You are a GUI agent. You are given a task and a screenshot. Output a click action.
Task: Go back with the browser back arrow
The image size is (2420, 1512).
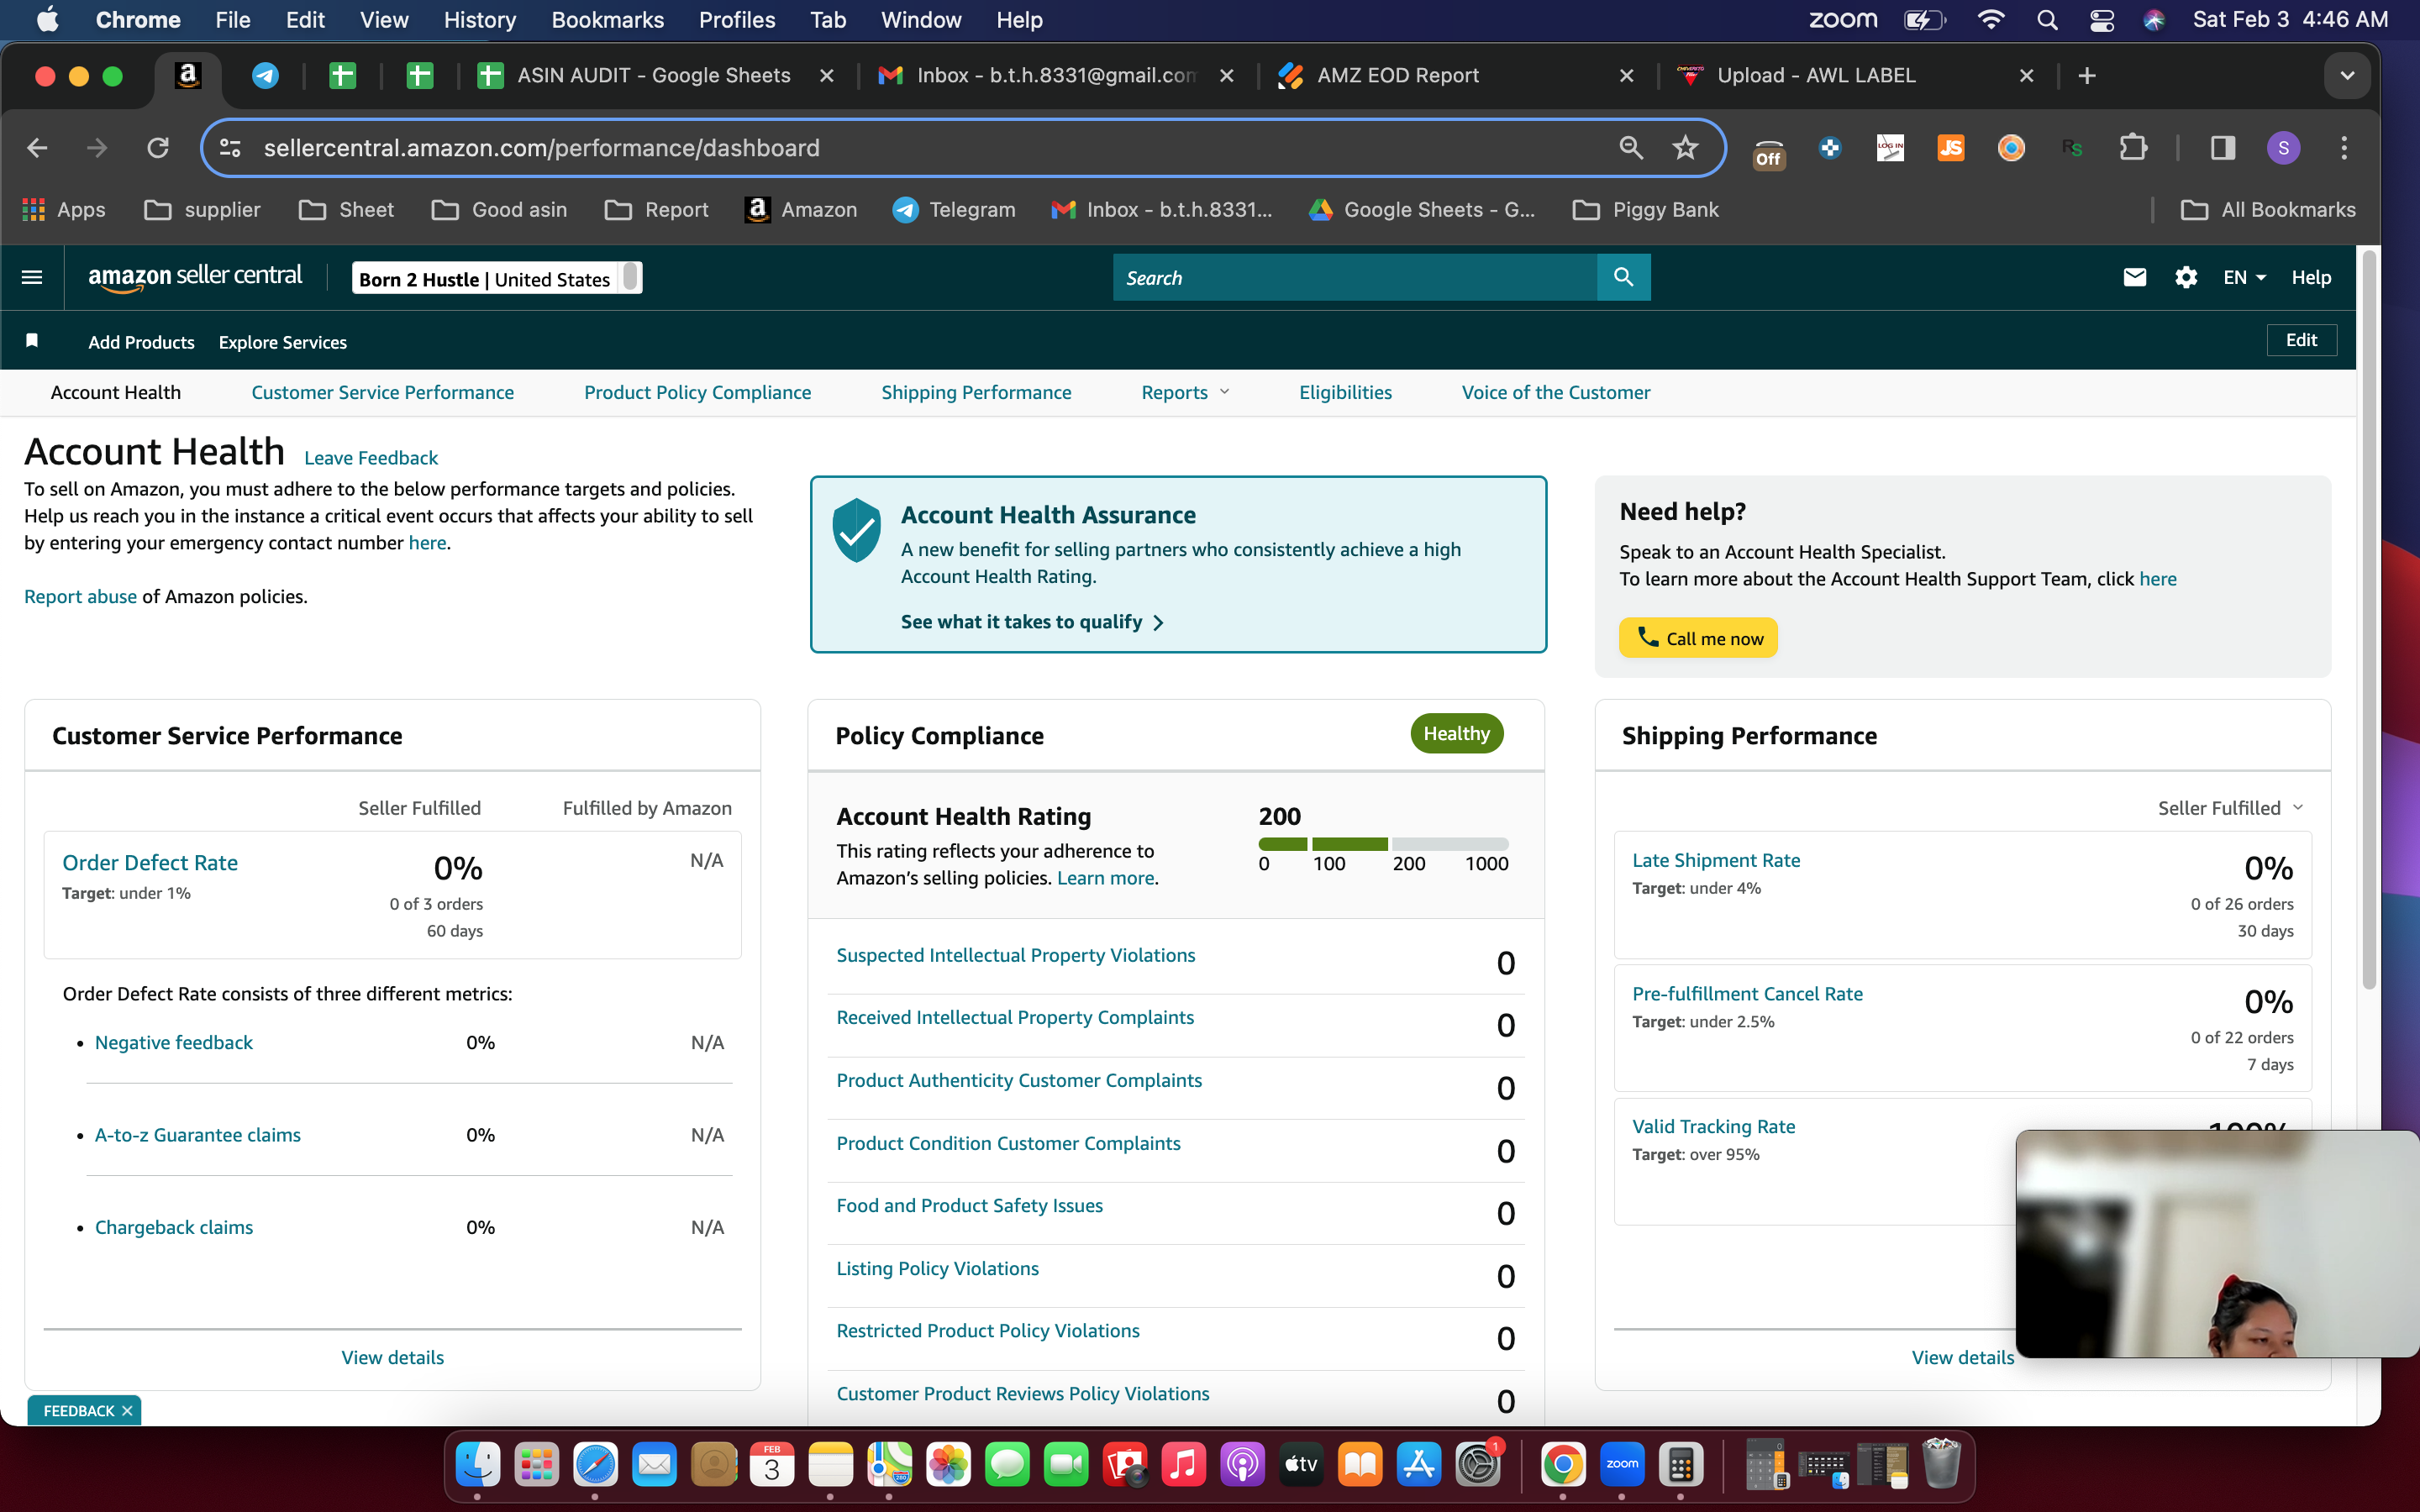[x=37, y=148]
